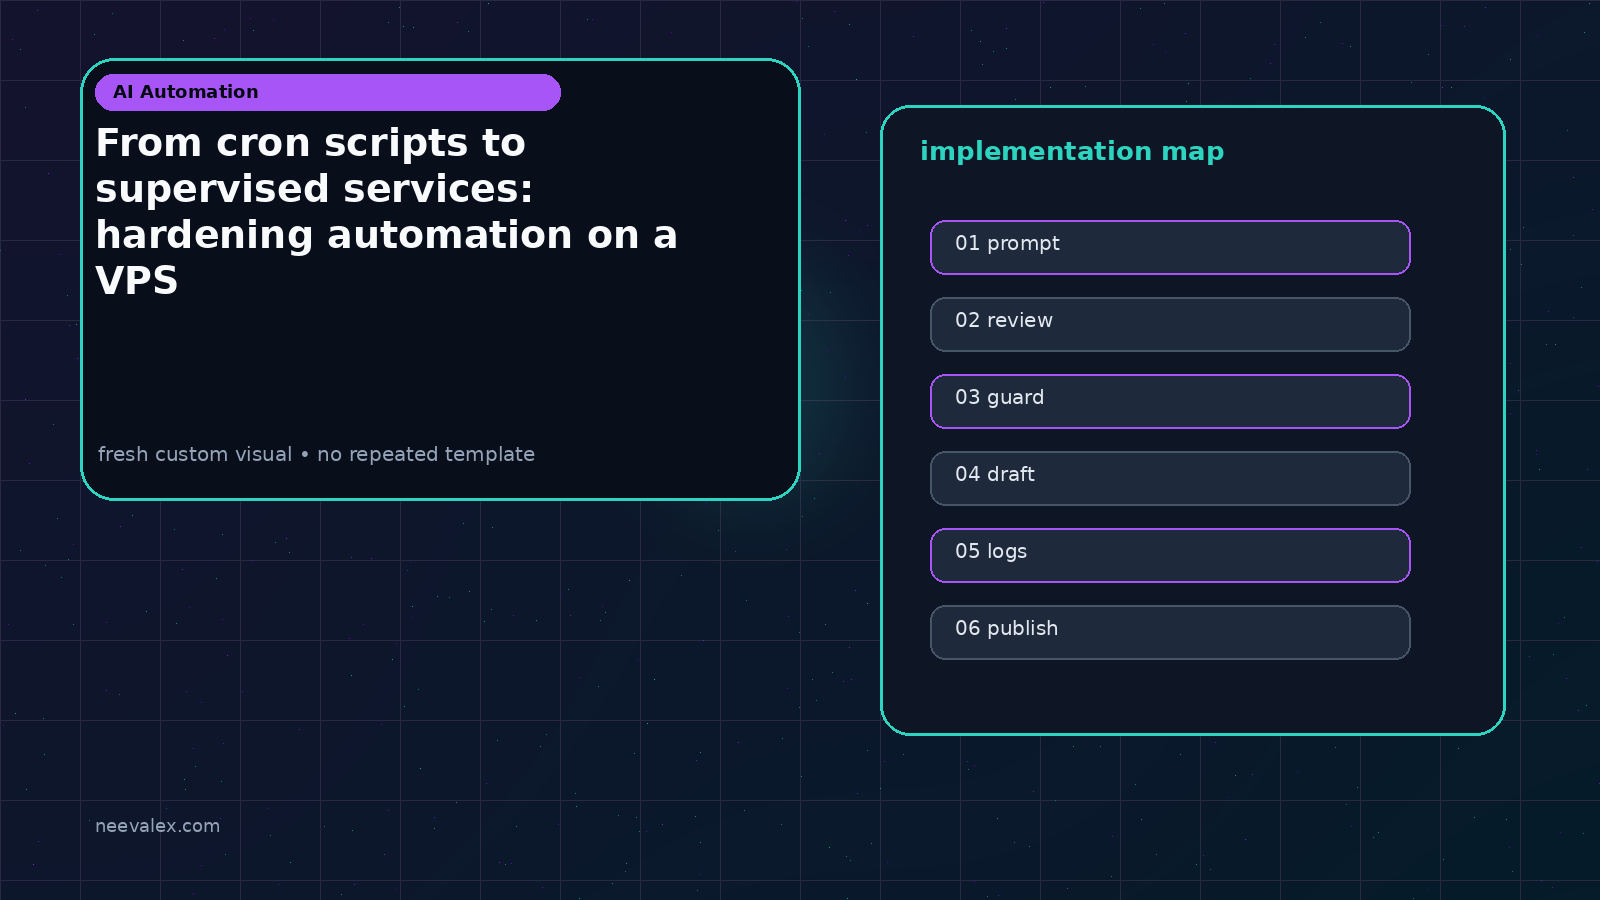Click the AI Automation purple tag

(328, 92)
